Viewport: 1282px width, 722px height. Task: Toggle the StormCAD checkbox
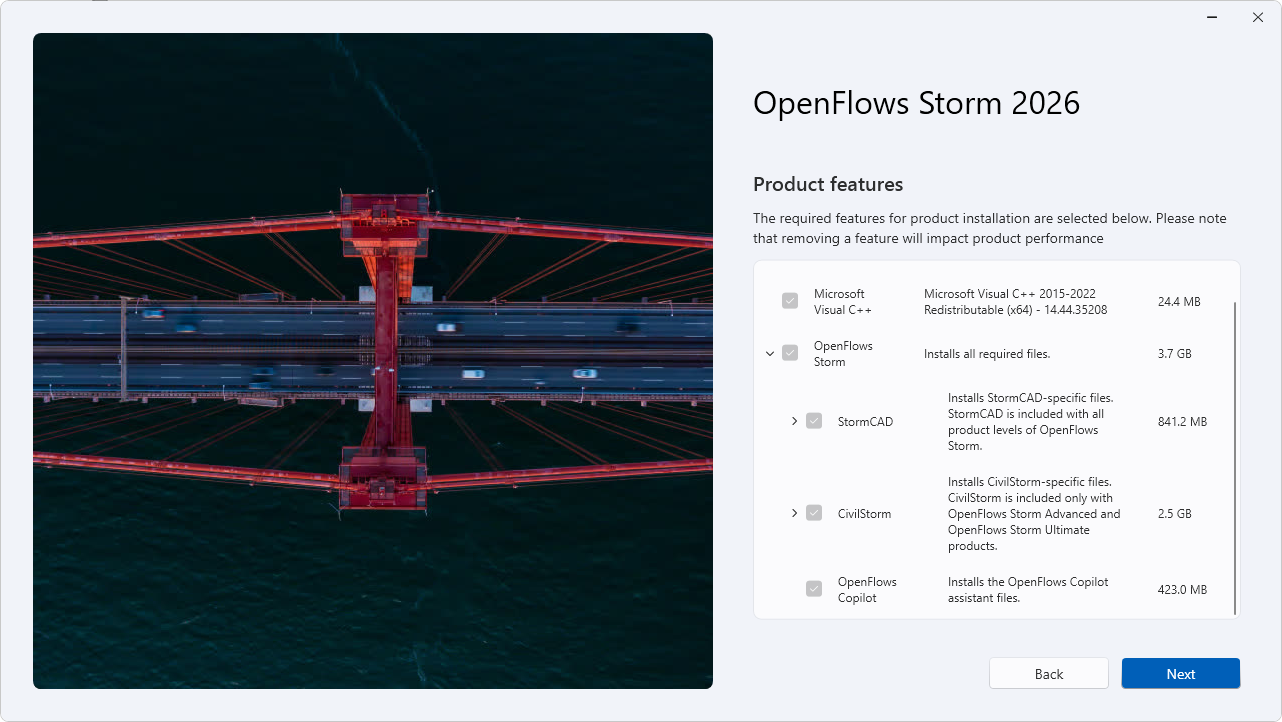click(x=814, y=421)
